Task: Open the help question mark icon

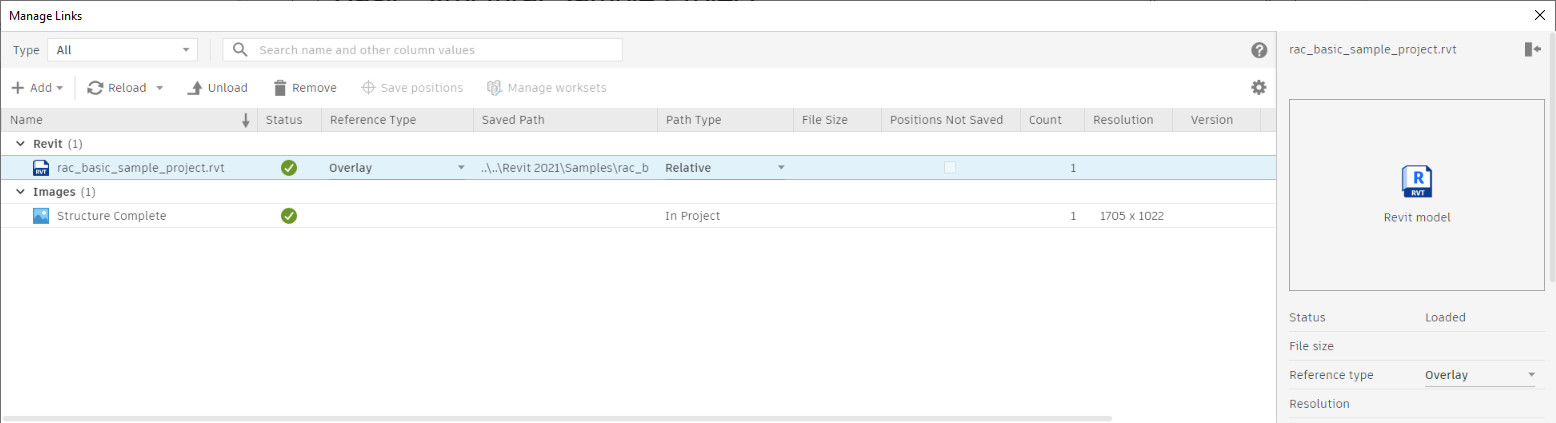Action: point(1259,50)
